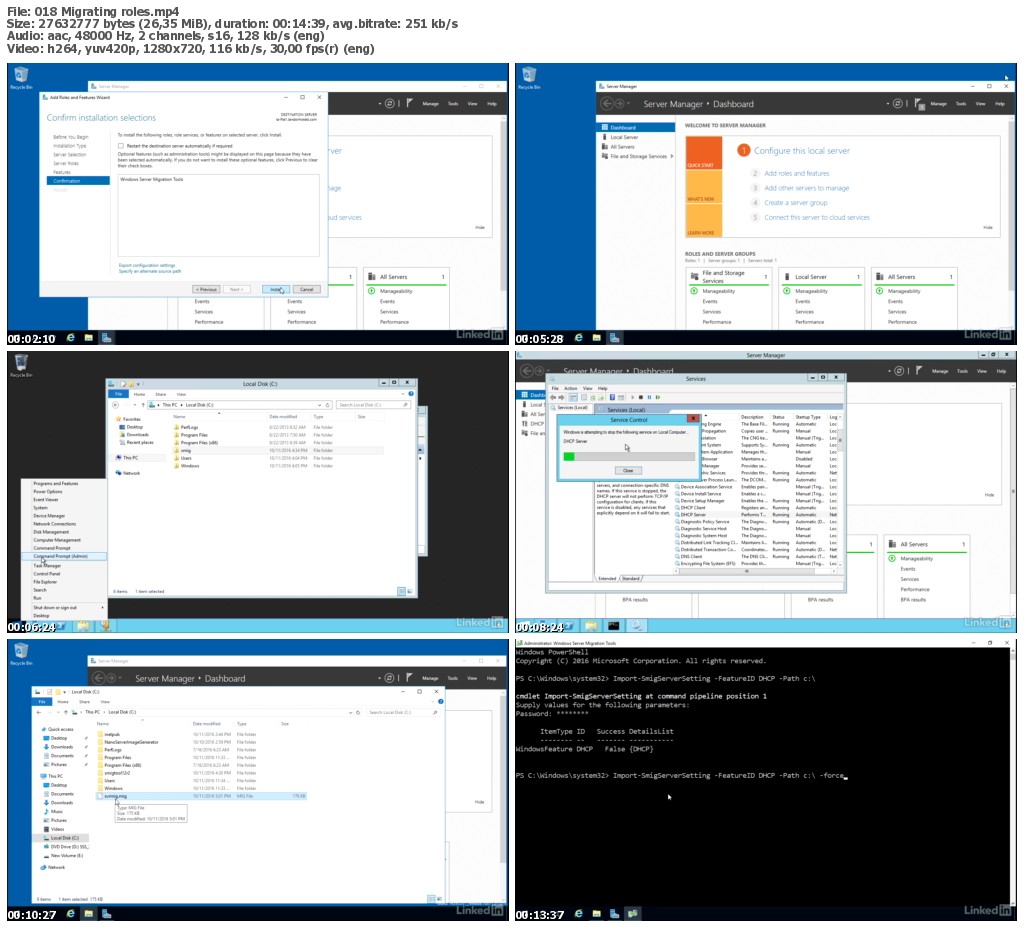
Task: Click 'Add other servers to manage' at 00:05:28
Action: 807,188
